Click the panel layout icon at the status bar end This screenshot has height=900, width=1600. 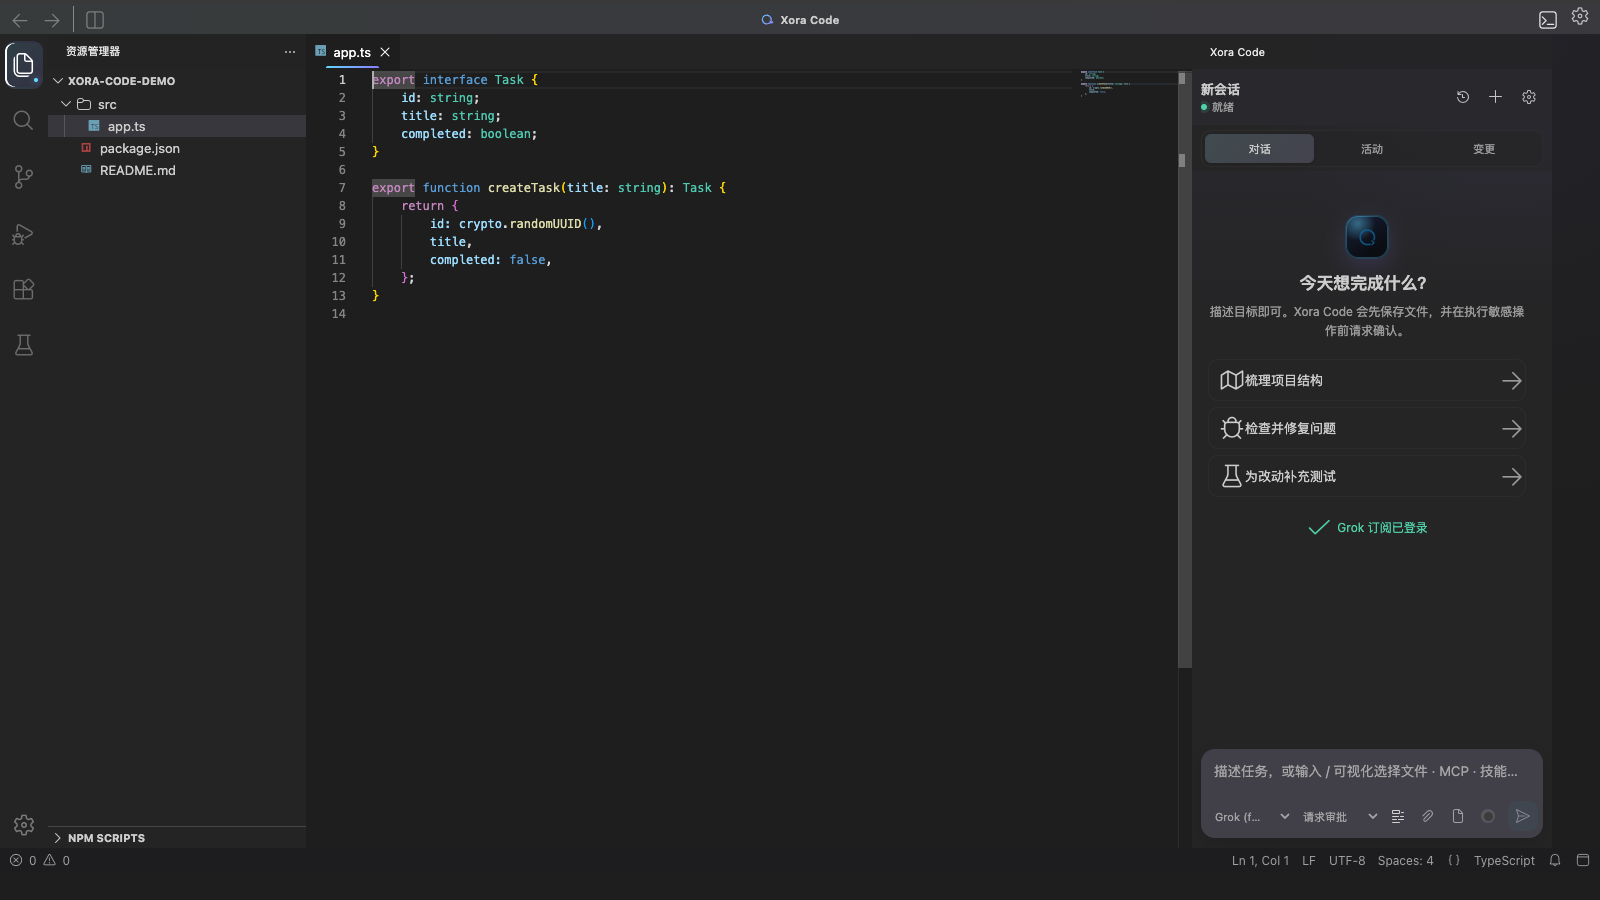1583,861
